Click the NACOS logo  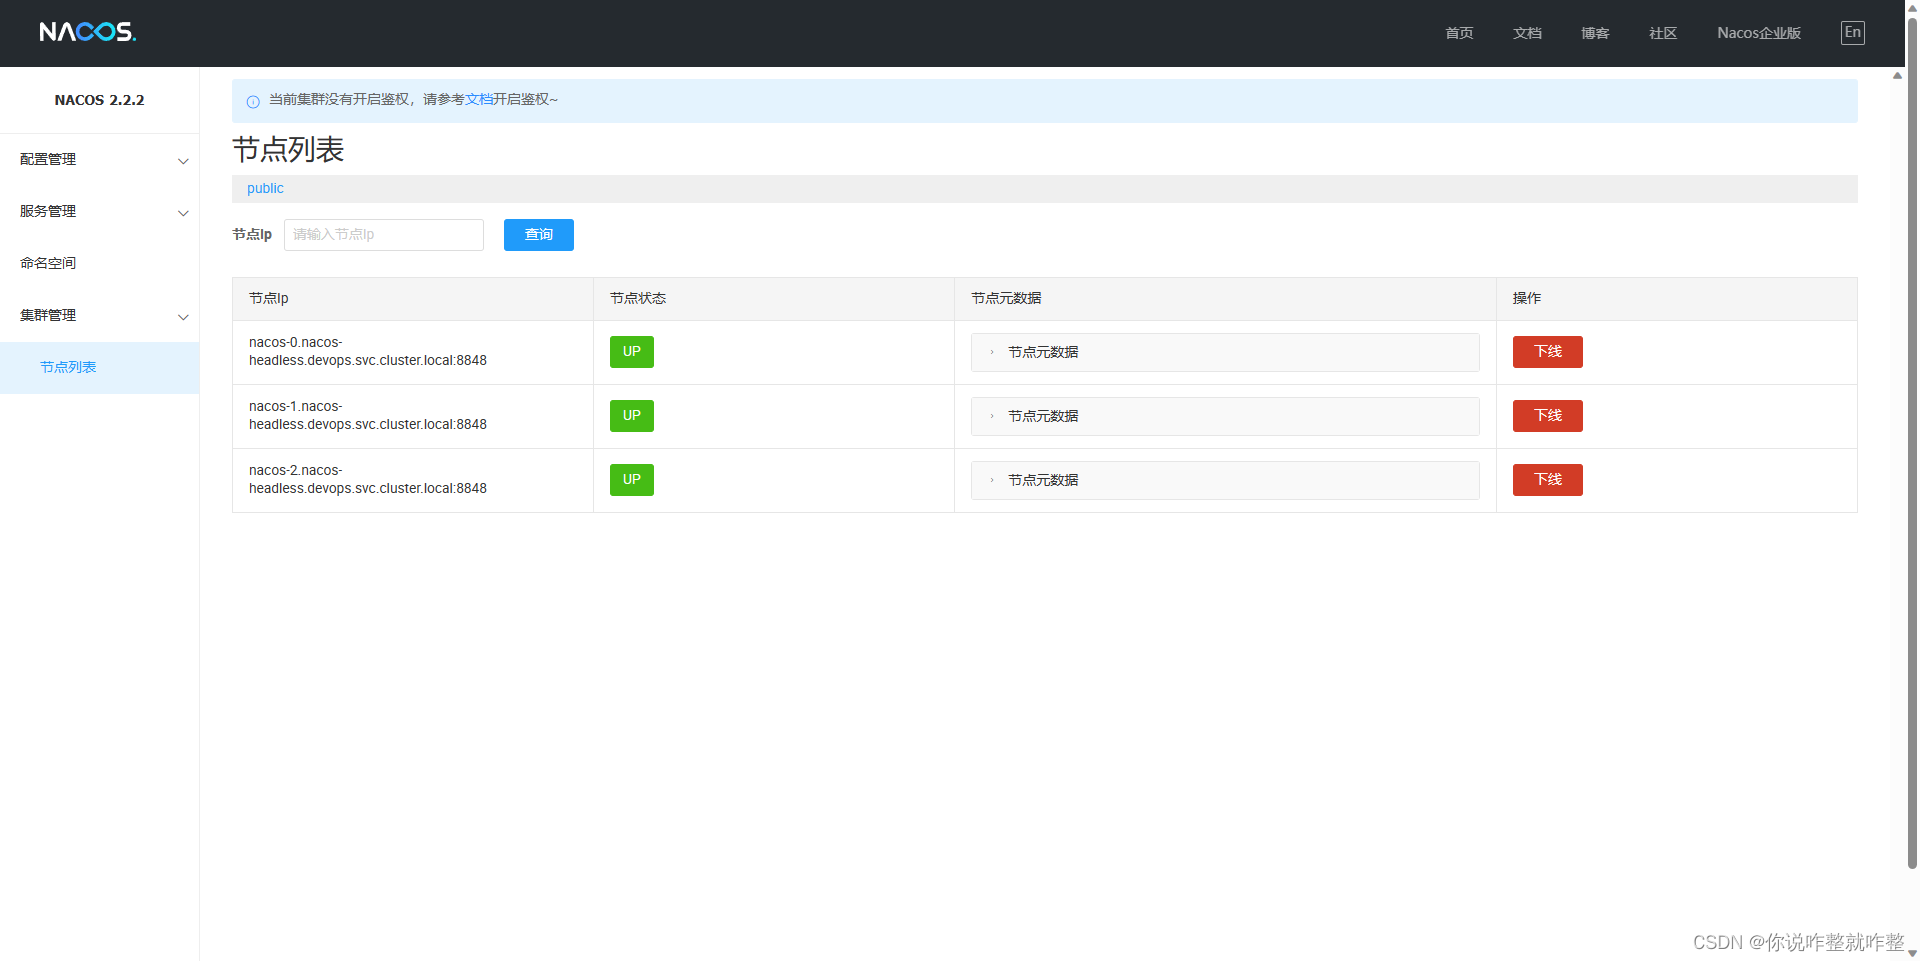point(88,32)
